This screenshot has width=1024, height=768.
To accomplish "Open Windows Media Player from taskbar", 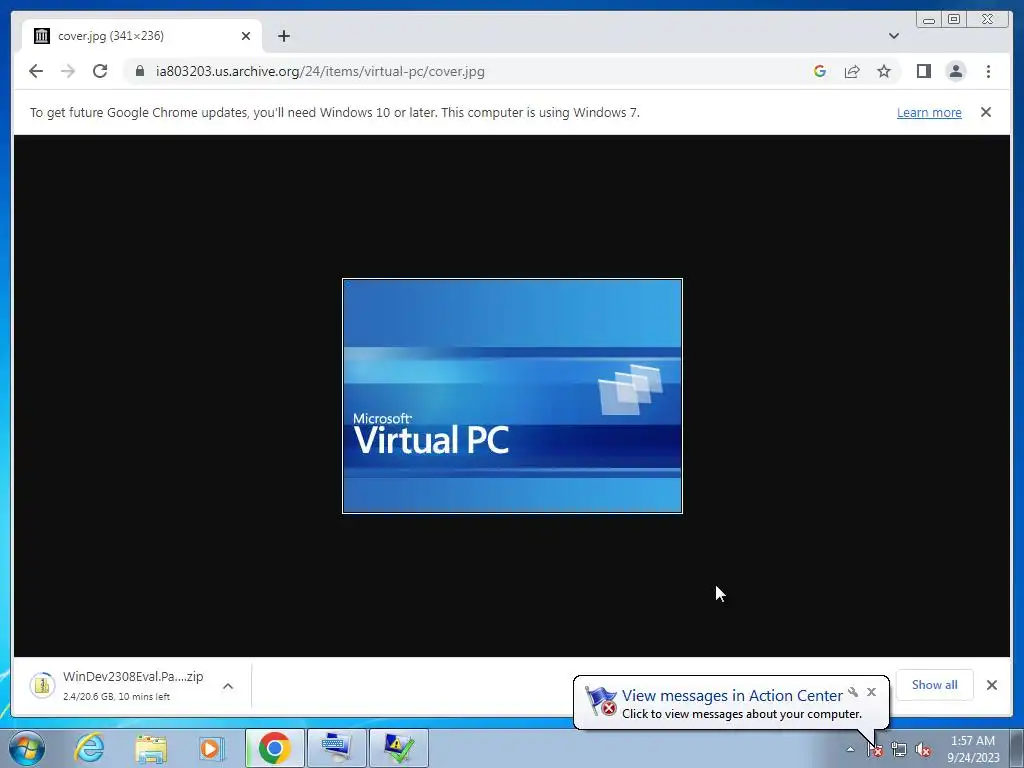I will pyautogui.click(x=211, y=748).
